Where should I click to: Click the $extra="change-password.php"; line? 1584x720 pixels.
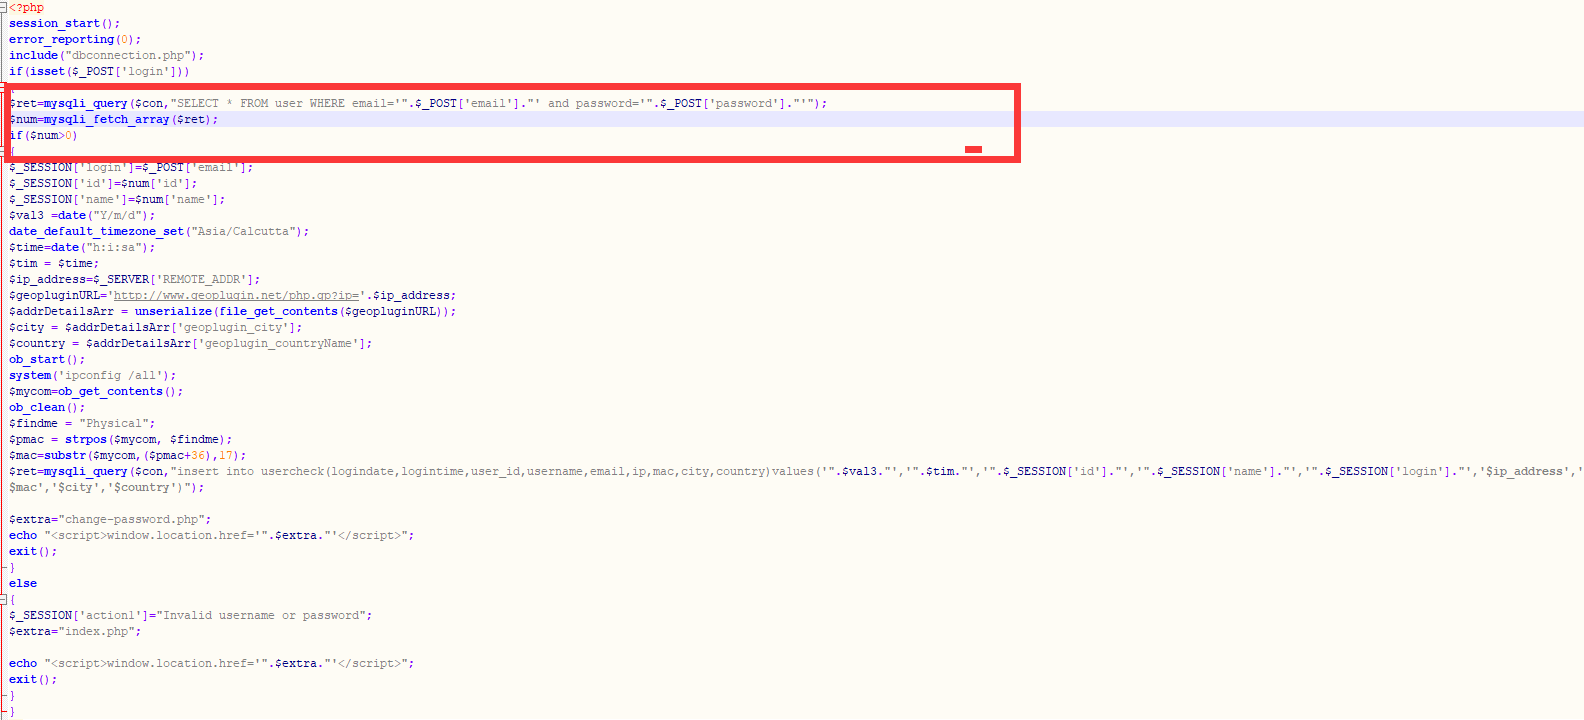[x=110, y=520]
